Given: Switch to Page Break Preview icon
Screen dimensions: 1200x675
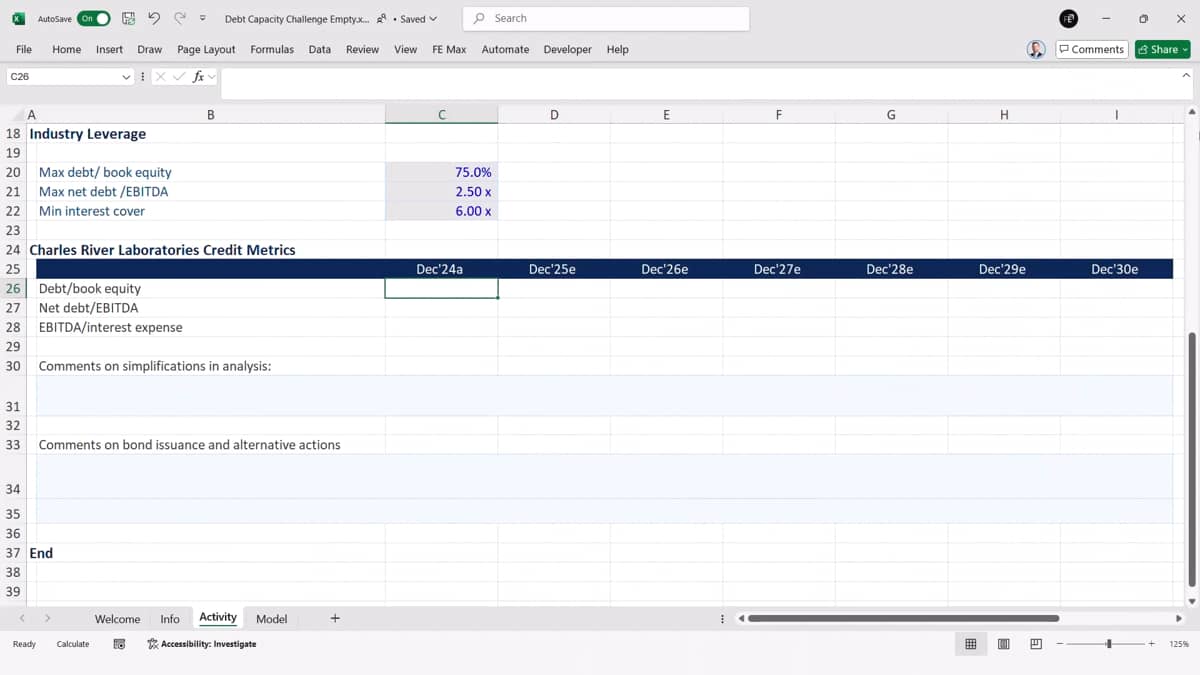Looking at the screenshot, I should click(x=1036, y=644).
